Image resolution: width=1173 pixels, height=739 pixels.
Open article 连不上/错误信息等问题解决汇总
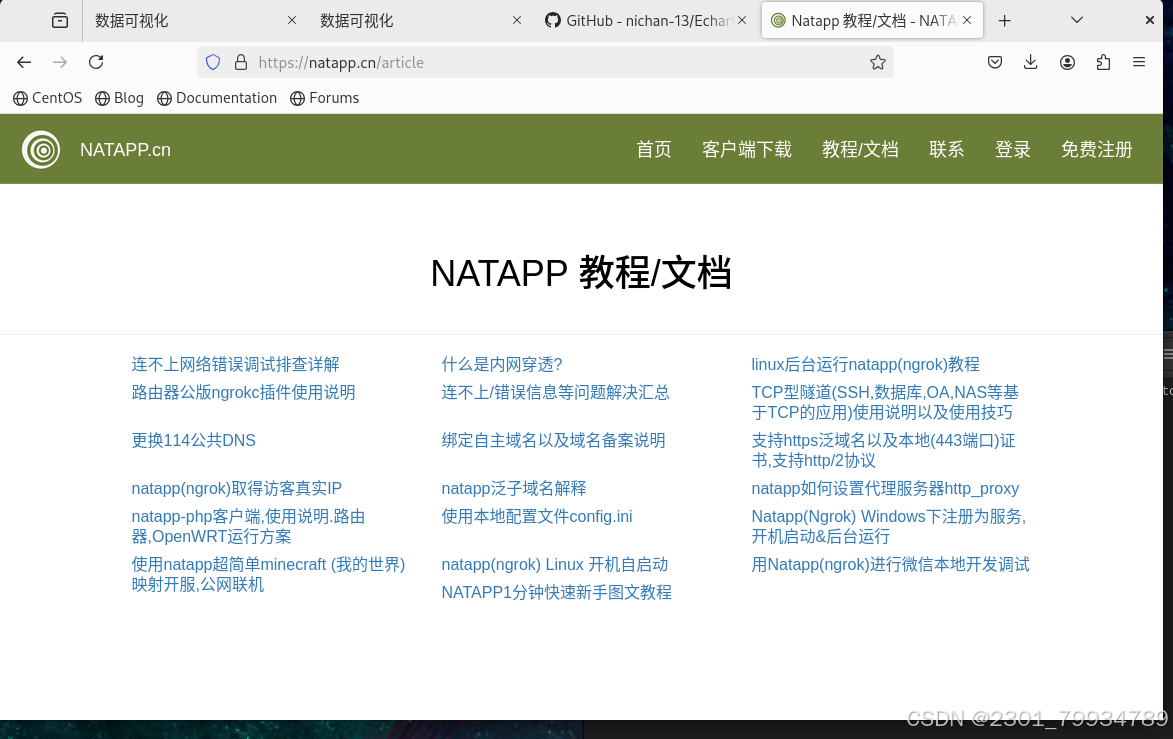pyautogui.click(x=555, y=393)
